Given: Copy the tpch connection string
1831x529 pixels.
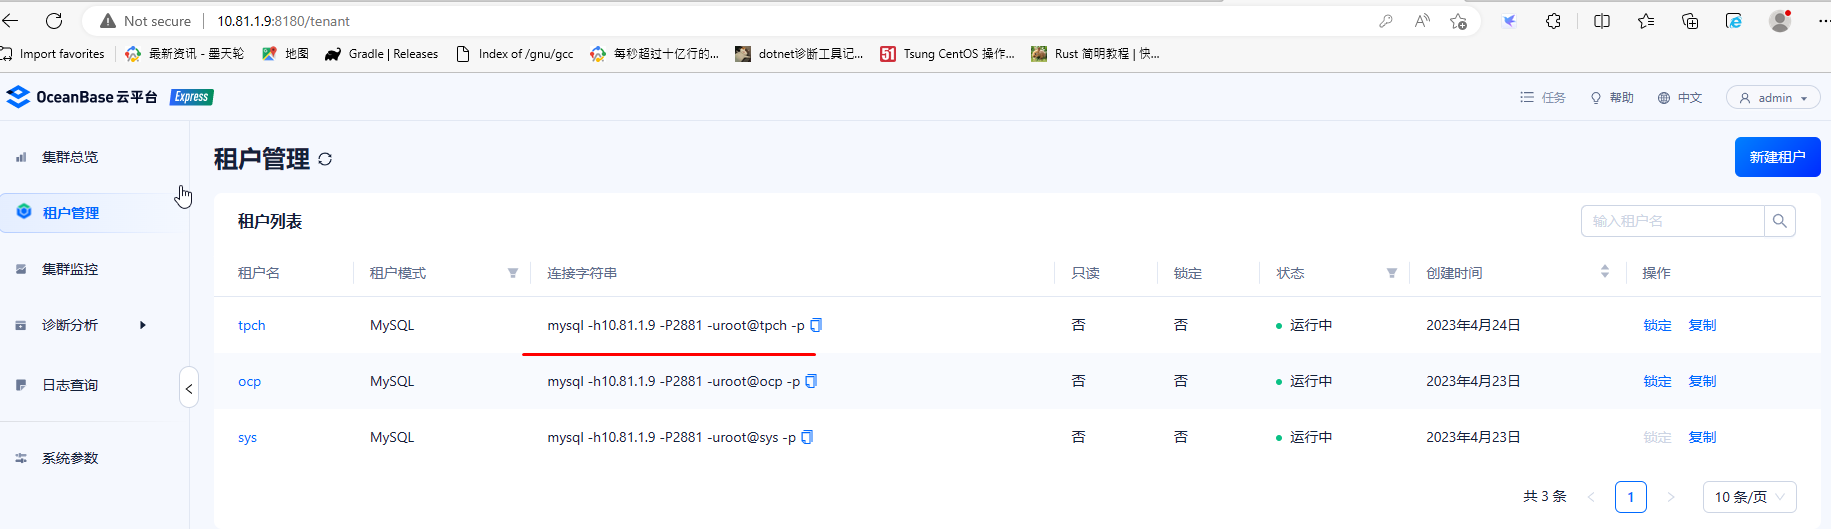Looking at the screenshot, I should tap(816, 325).
